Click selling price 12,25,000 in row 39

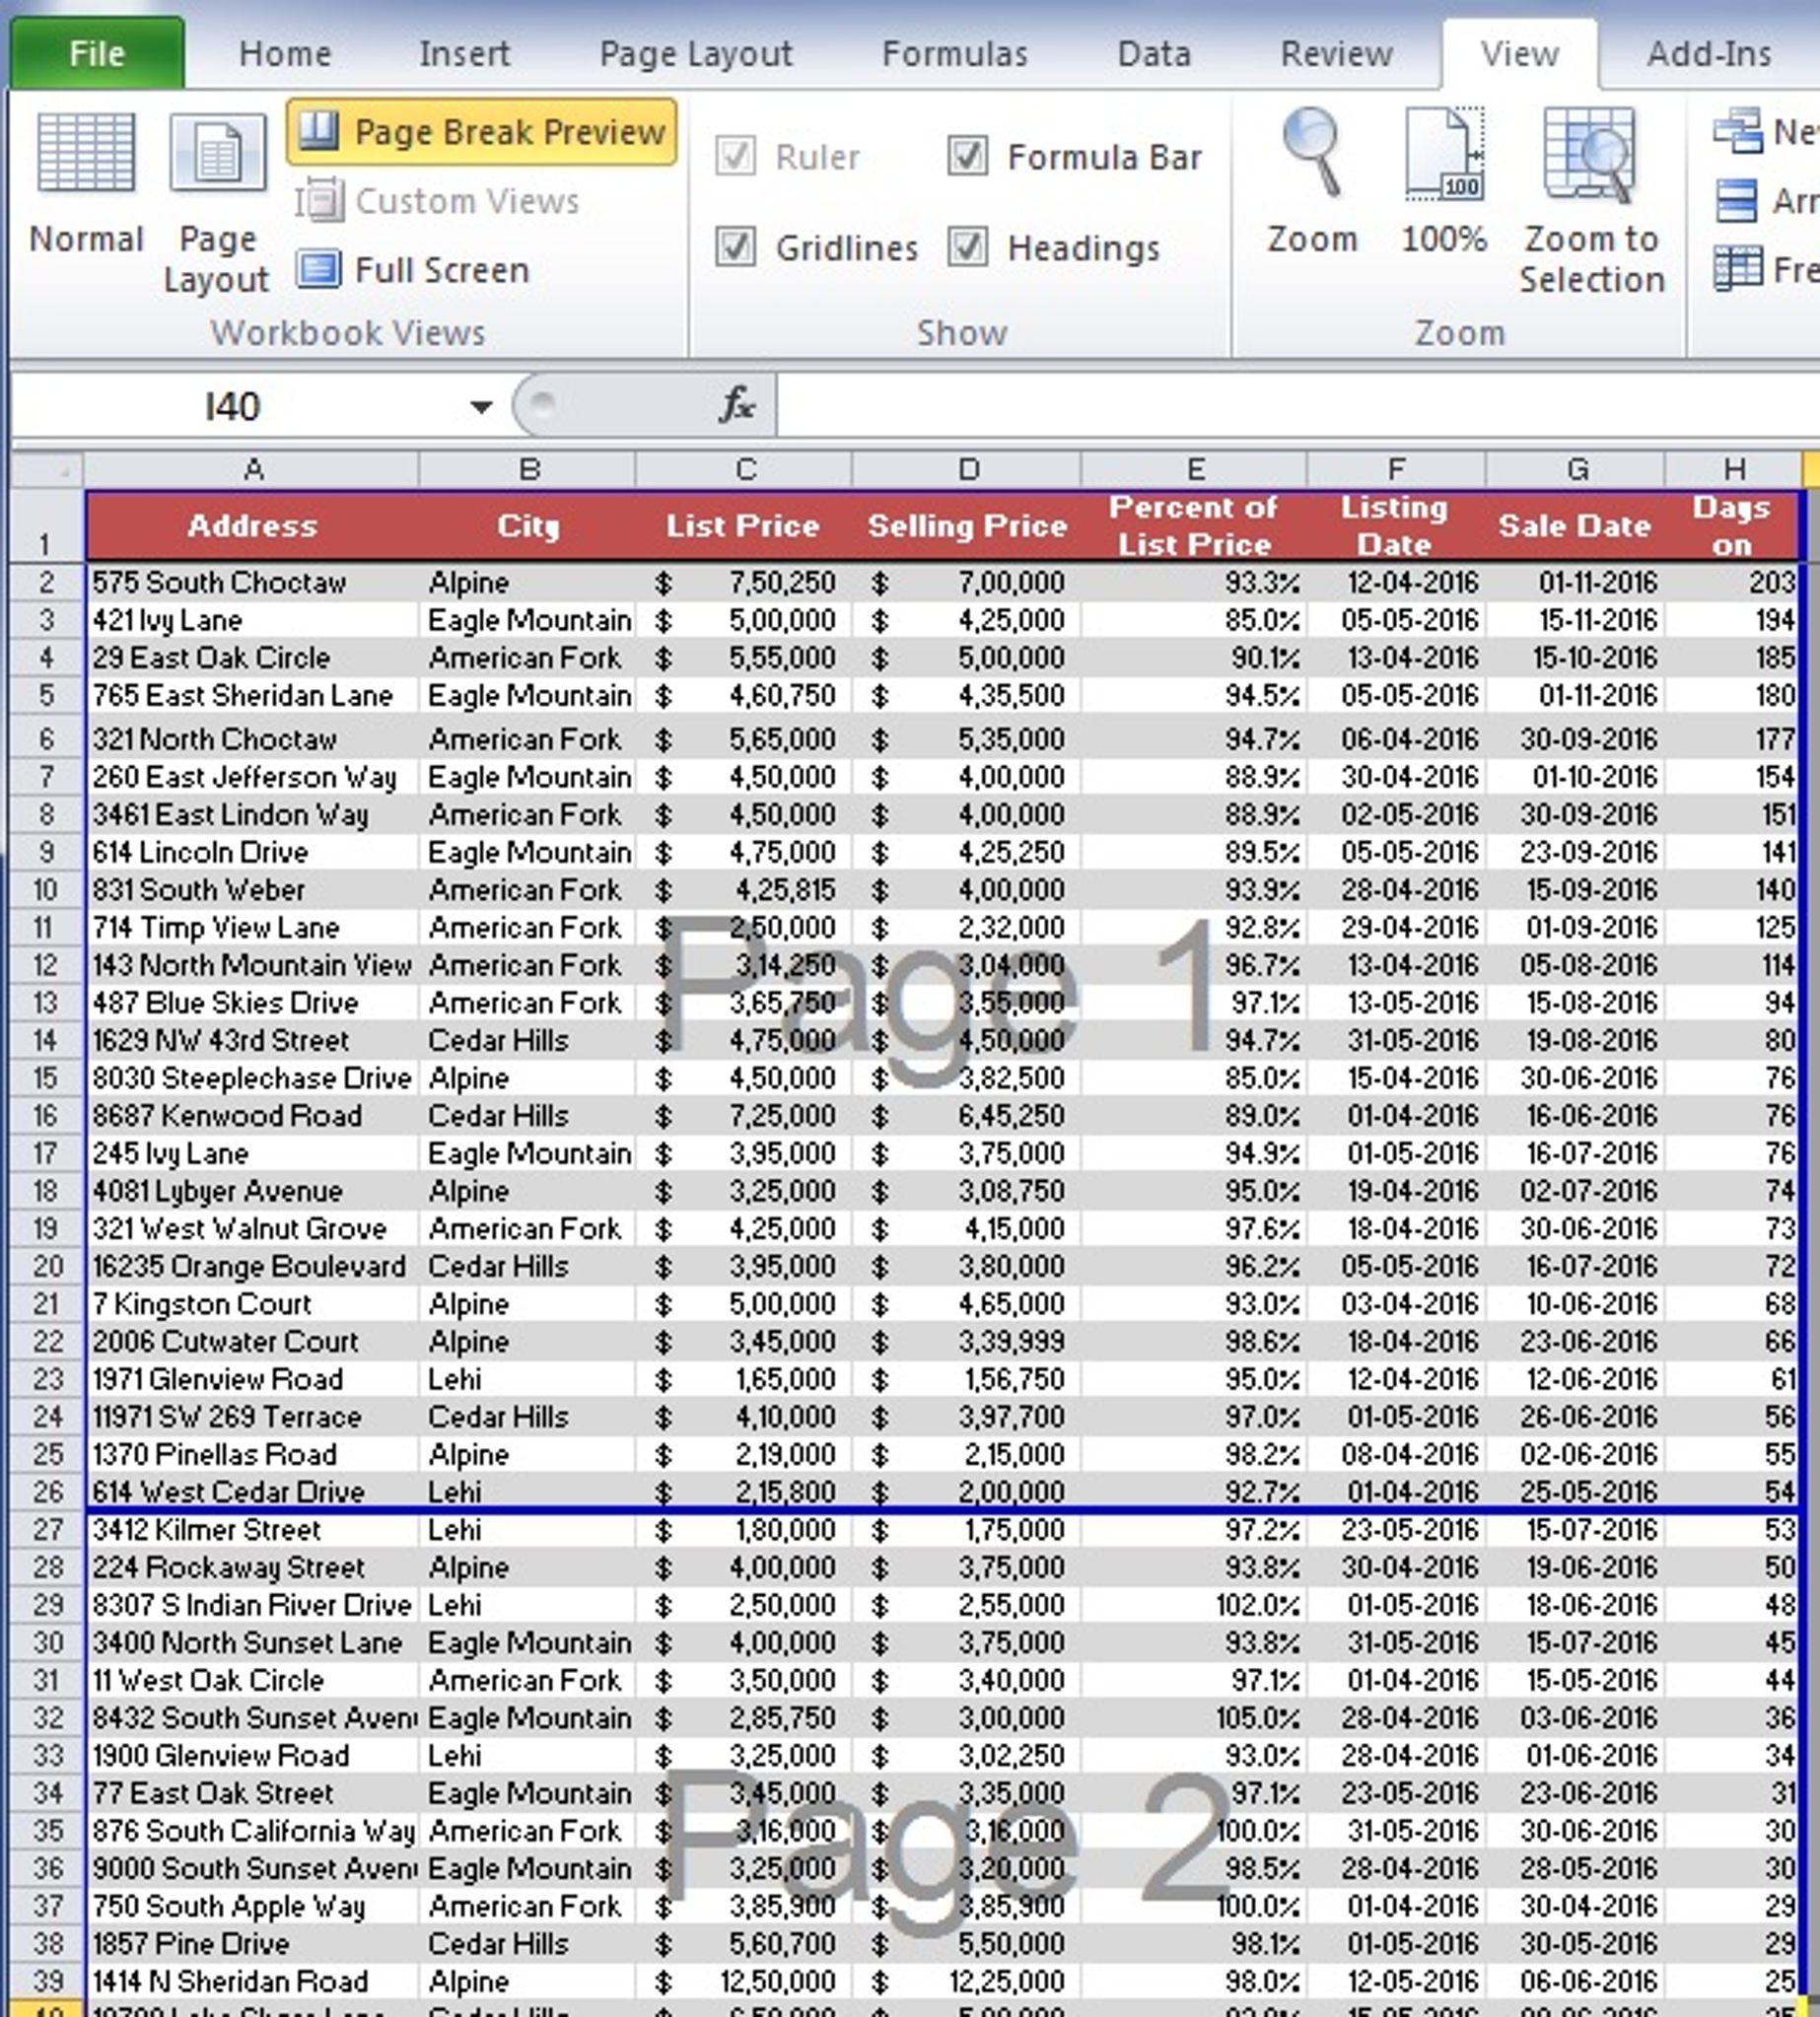coord(967,1981)
